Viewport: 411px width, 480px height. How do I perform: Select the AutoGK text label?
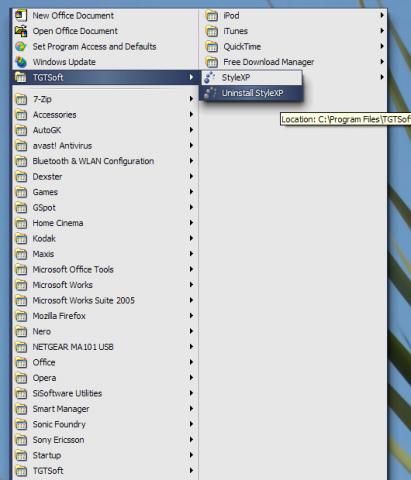(x=47, y=130)
